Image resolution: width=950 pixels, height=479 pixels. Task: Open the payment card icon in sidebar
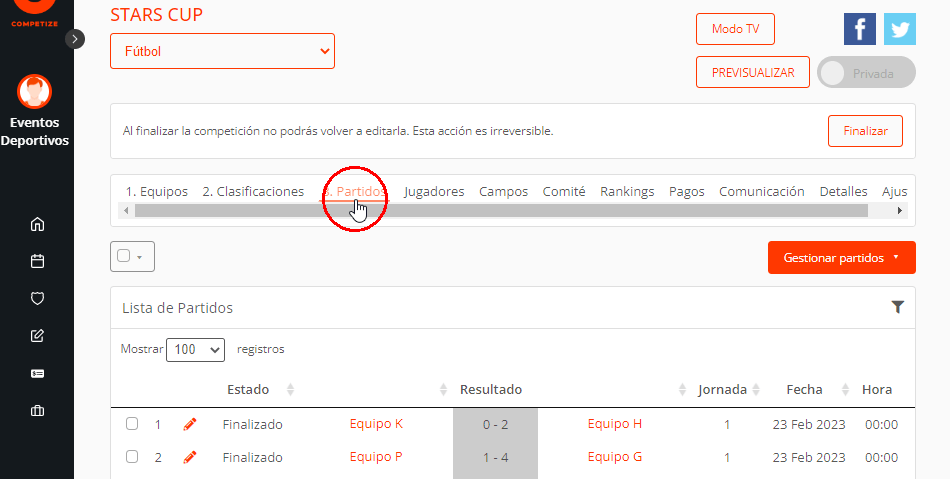coord(38,374)
